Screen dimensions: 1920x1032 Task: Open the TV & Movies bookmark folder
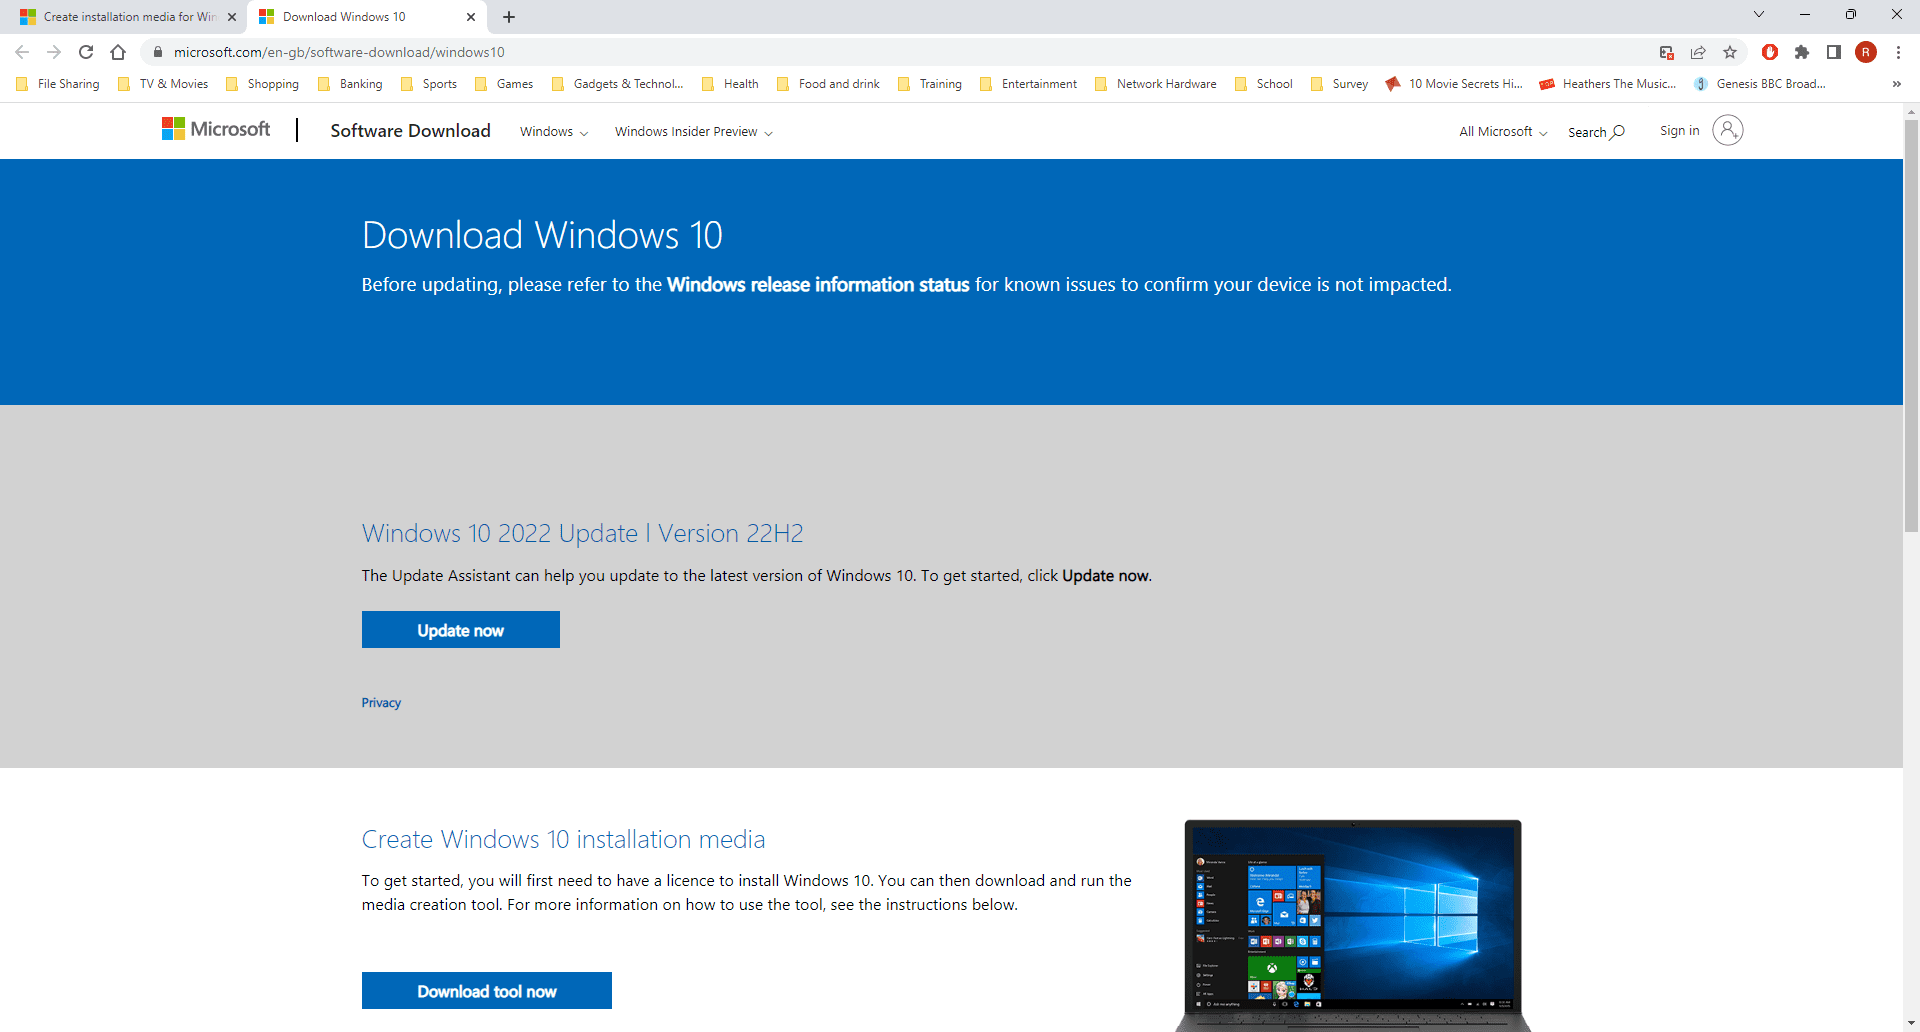[163, 84]
